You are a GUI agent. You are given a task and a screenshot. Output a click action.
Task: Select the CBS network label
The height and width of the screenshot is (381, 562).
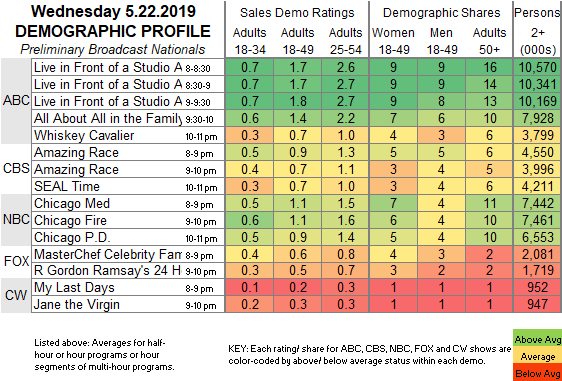[16, 168]
